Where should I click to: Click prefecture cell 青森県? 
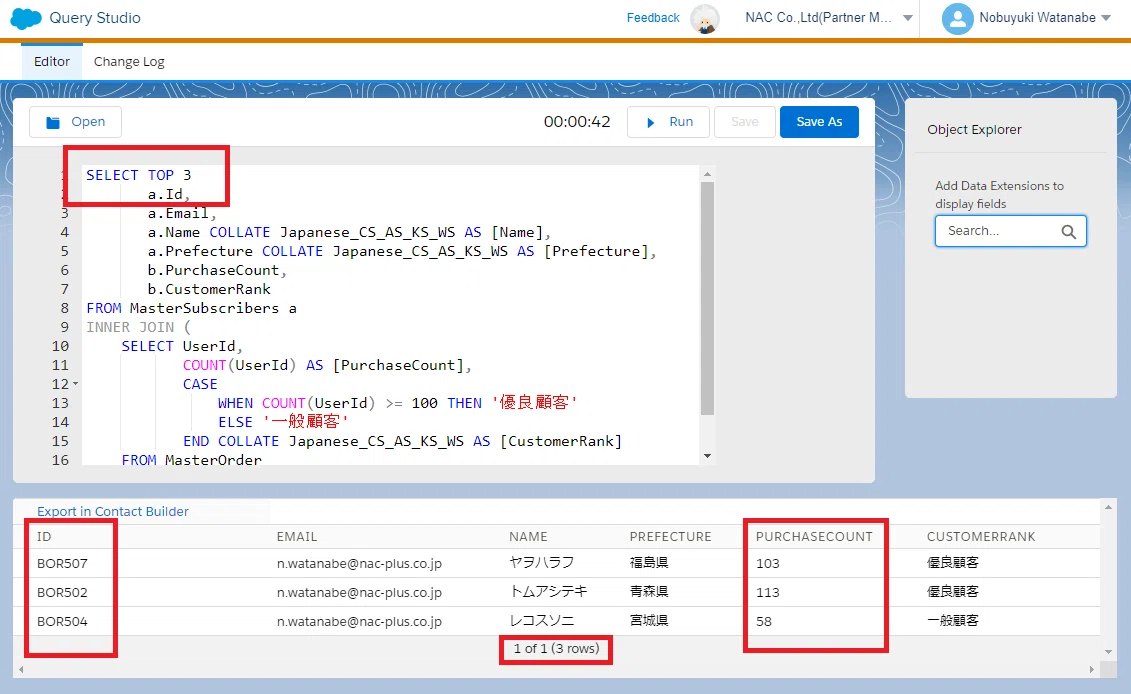click(x=648, y=592)
